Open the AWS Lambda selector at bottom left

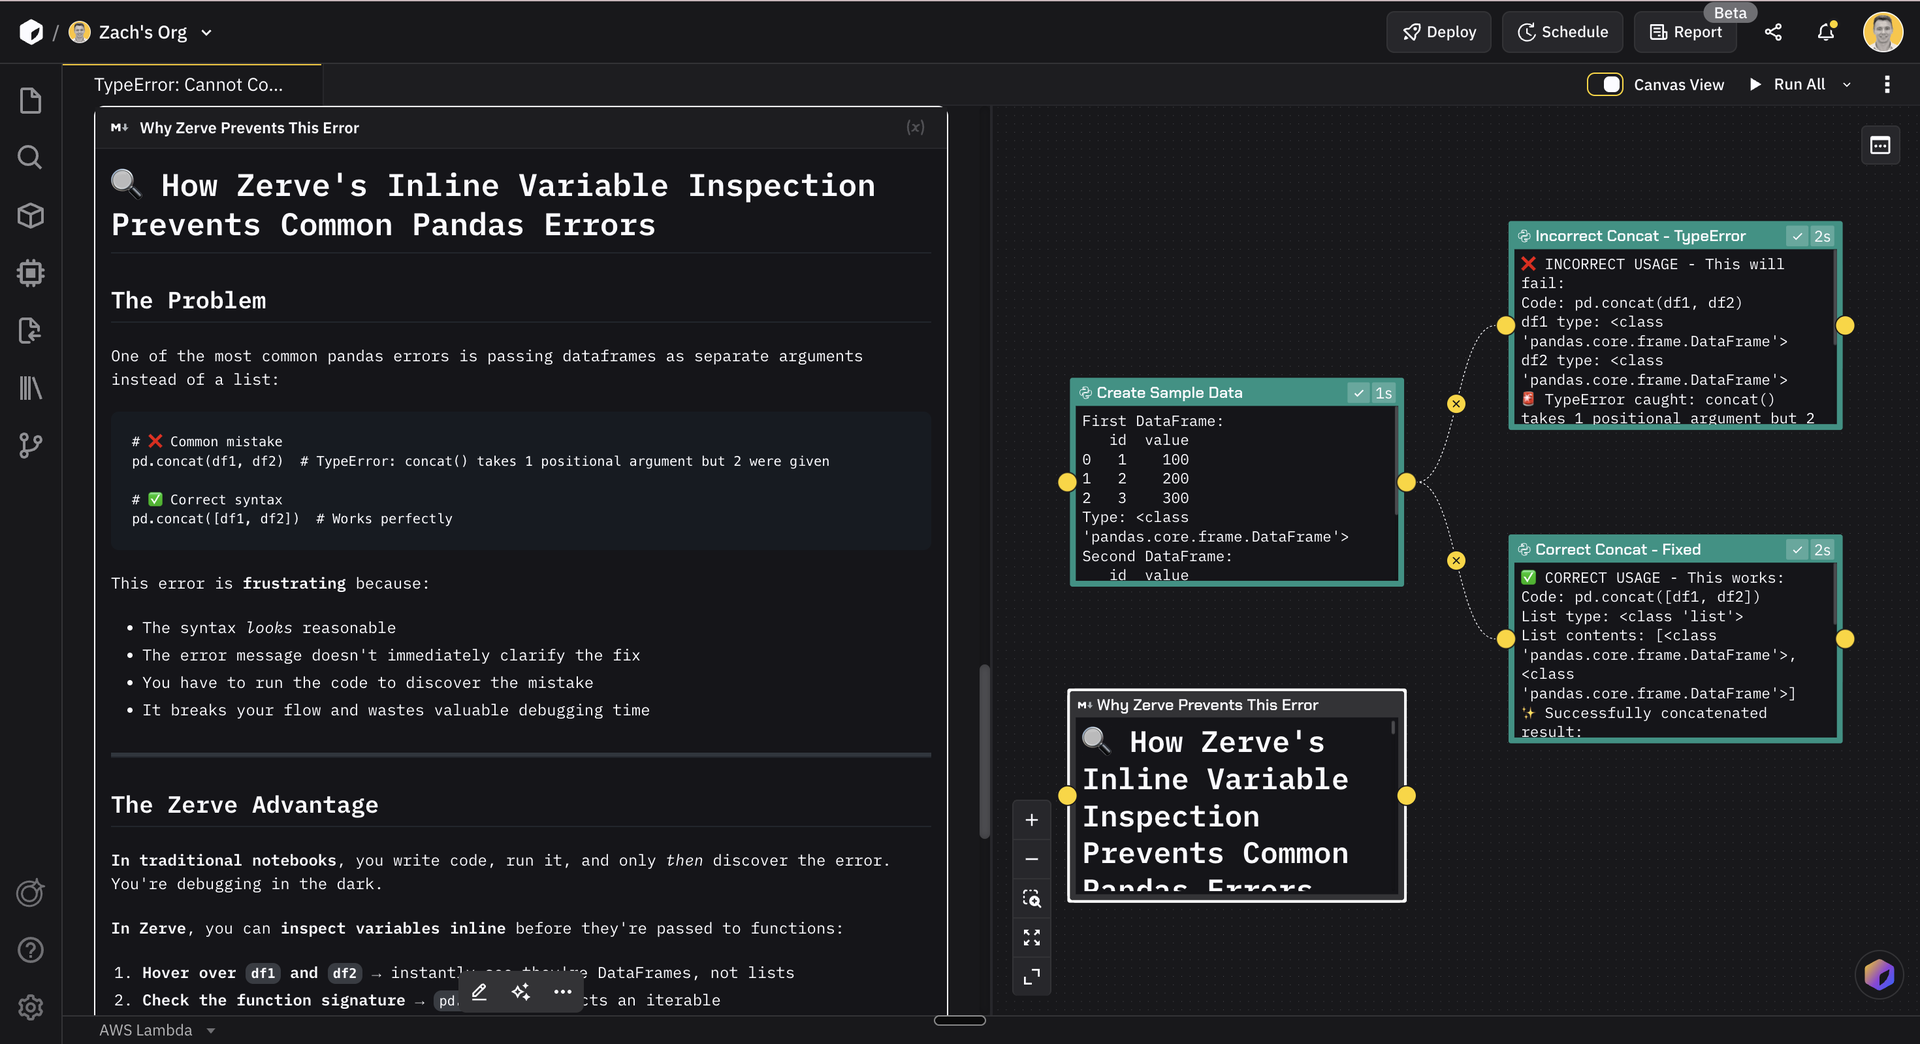pos(158,1030)
